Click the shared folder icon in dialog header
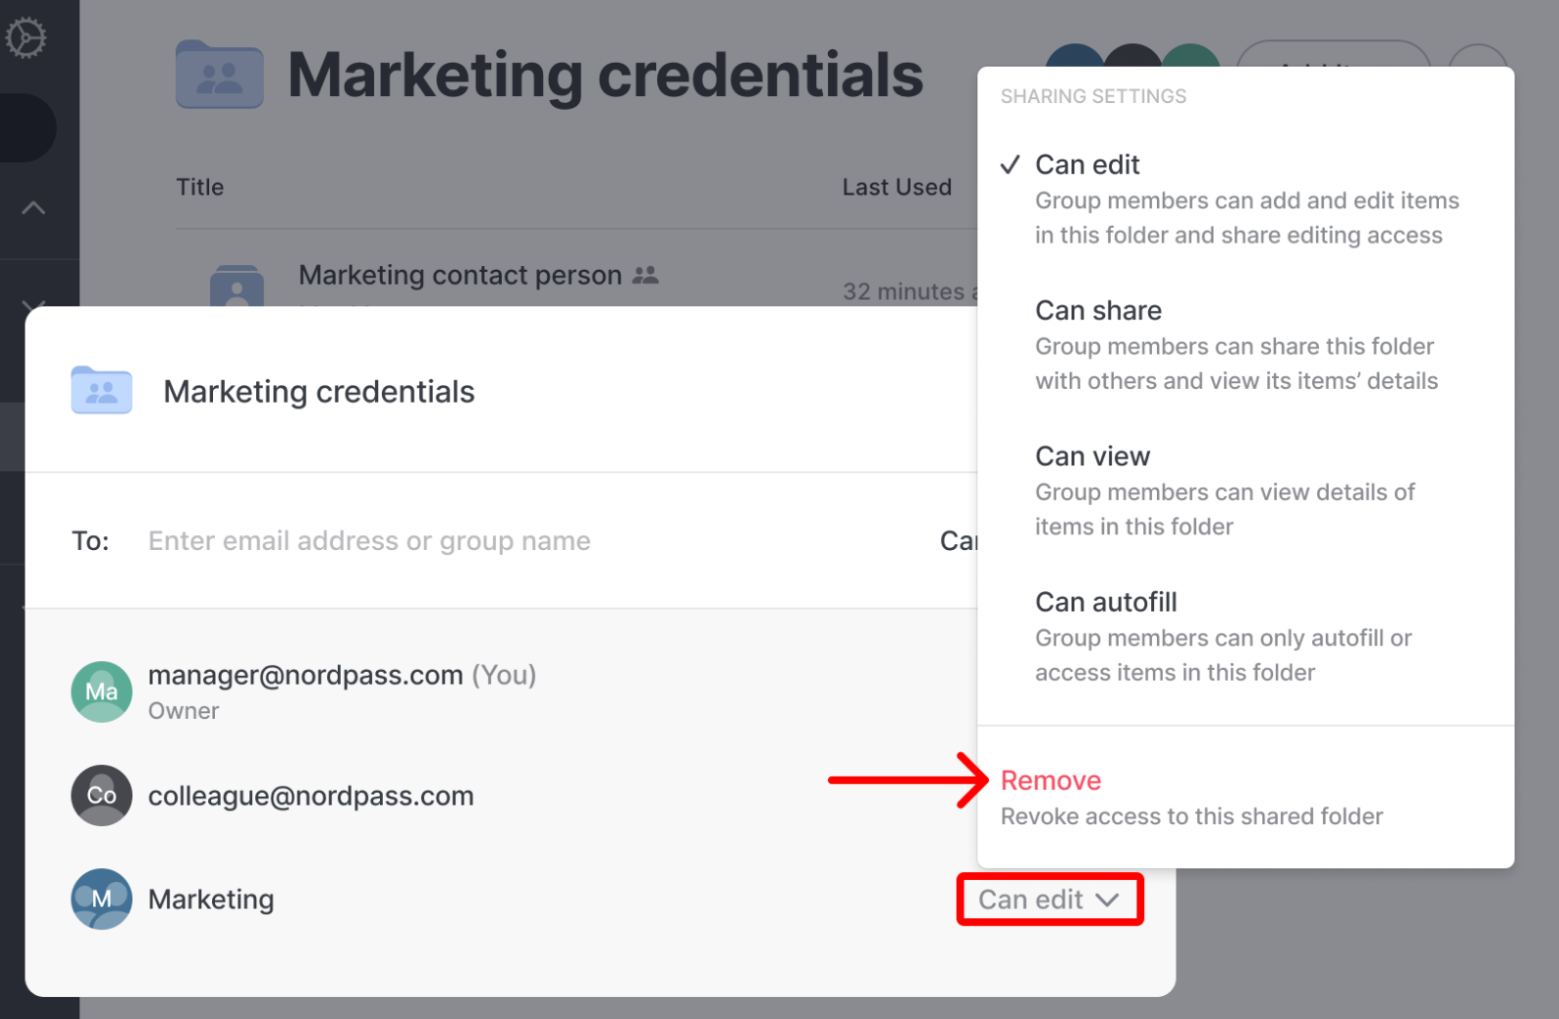 [101, 390]
